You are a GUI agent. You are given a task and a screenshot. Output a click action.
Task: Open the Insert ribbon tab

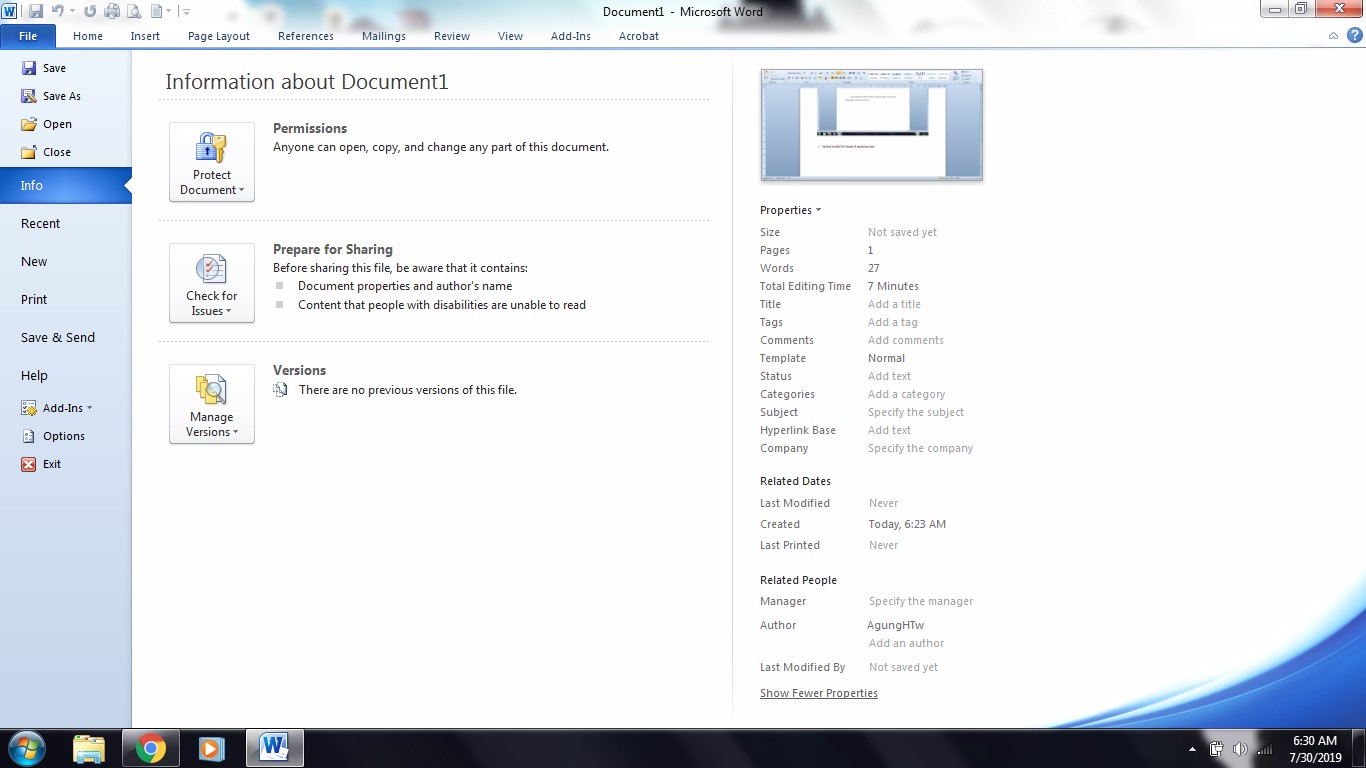click(145, 36)
